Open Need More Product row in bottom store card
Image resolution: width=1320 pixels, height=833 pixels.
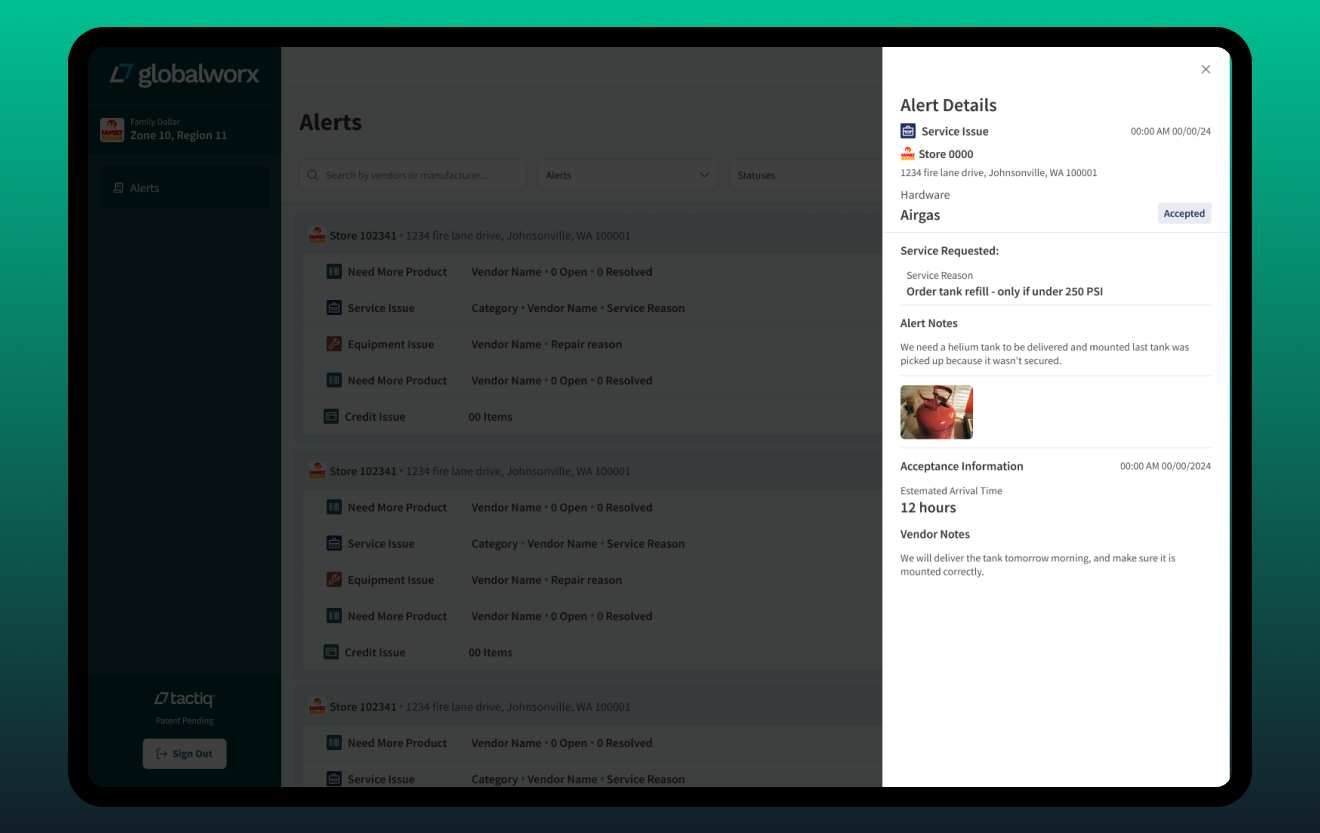593,743
